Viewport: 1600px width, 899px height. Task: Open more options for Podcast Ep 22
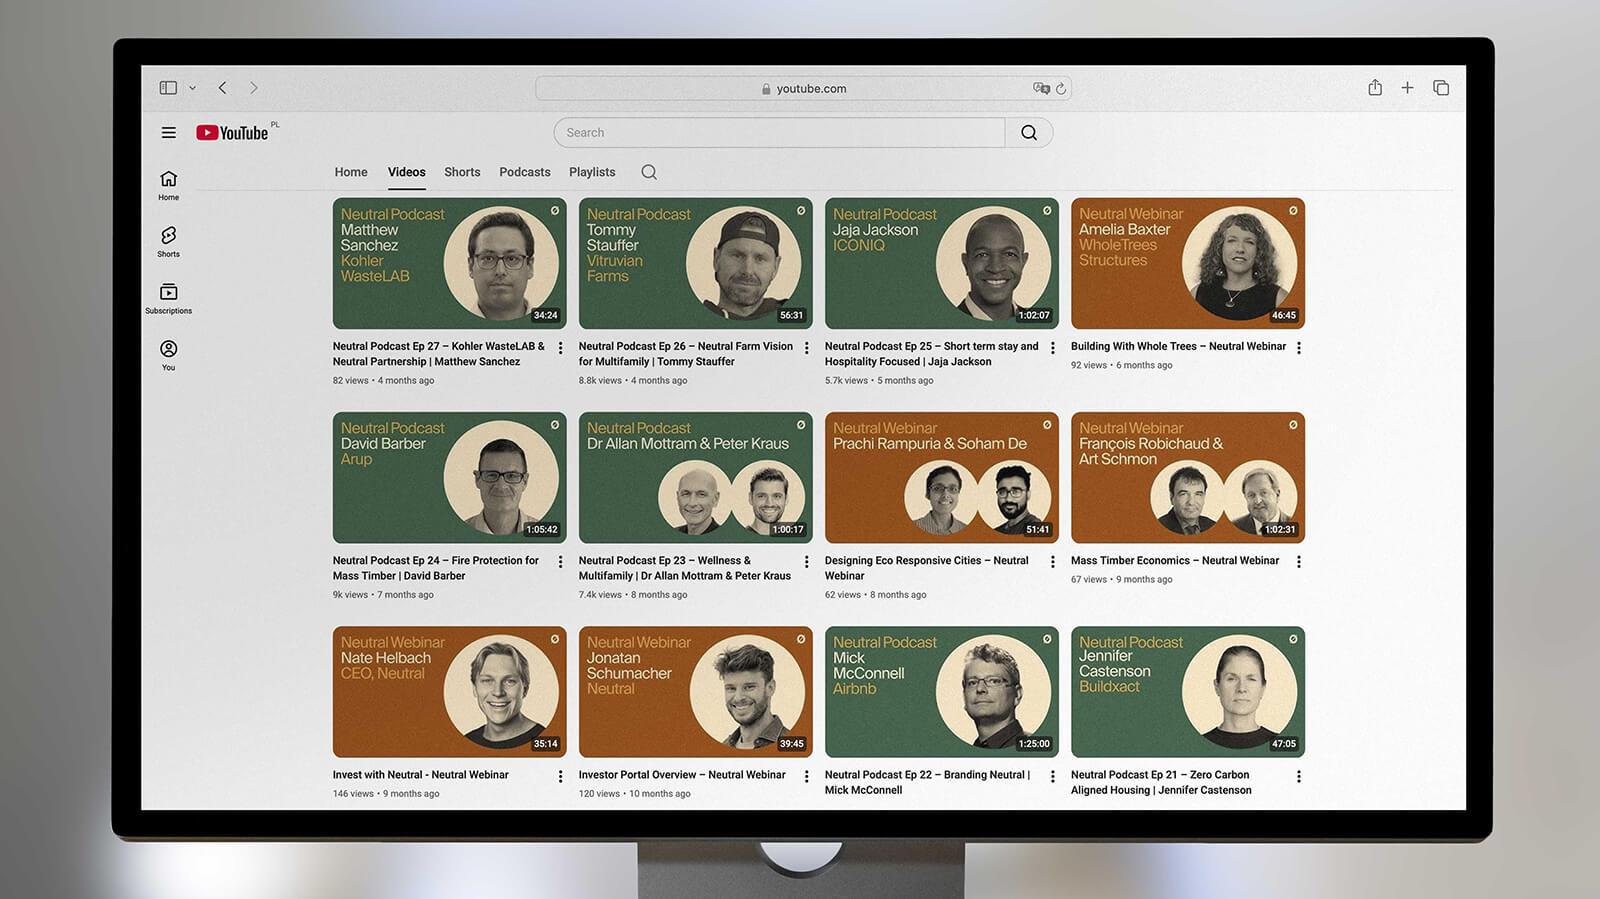point(1052,777)
